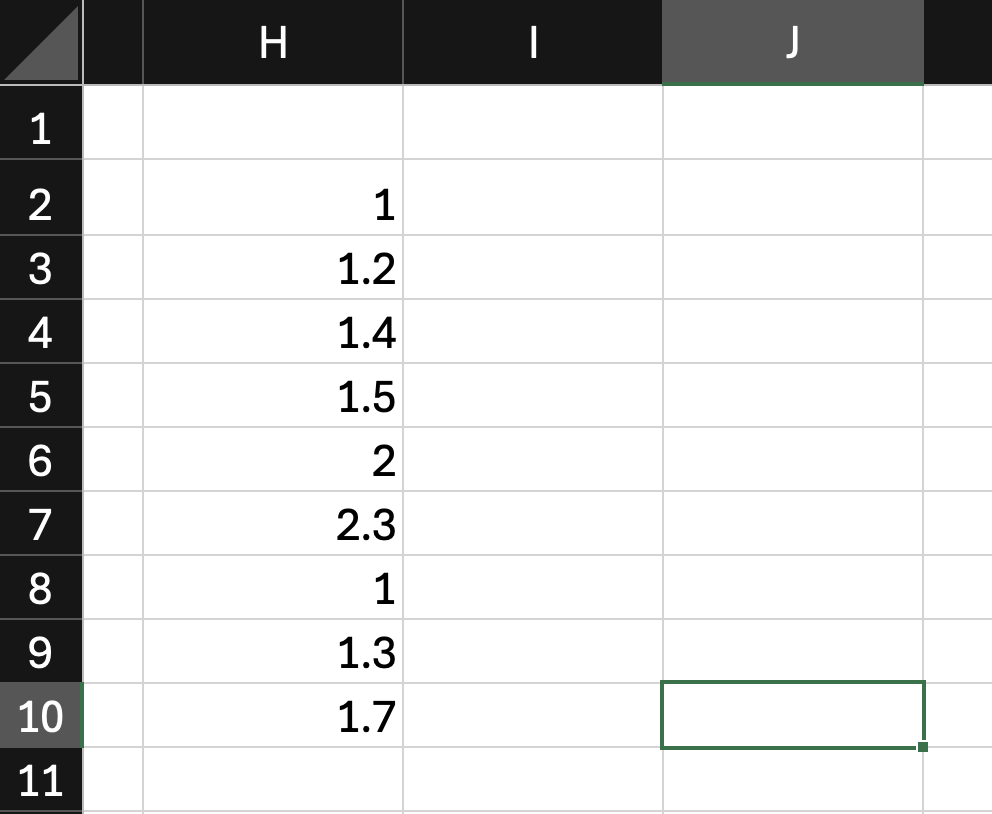Click empty cell J3
The width and height of the screenshot is (992, 814).
point(793,267)
